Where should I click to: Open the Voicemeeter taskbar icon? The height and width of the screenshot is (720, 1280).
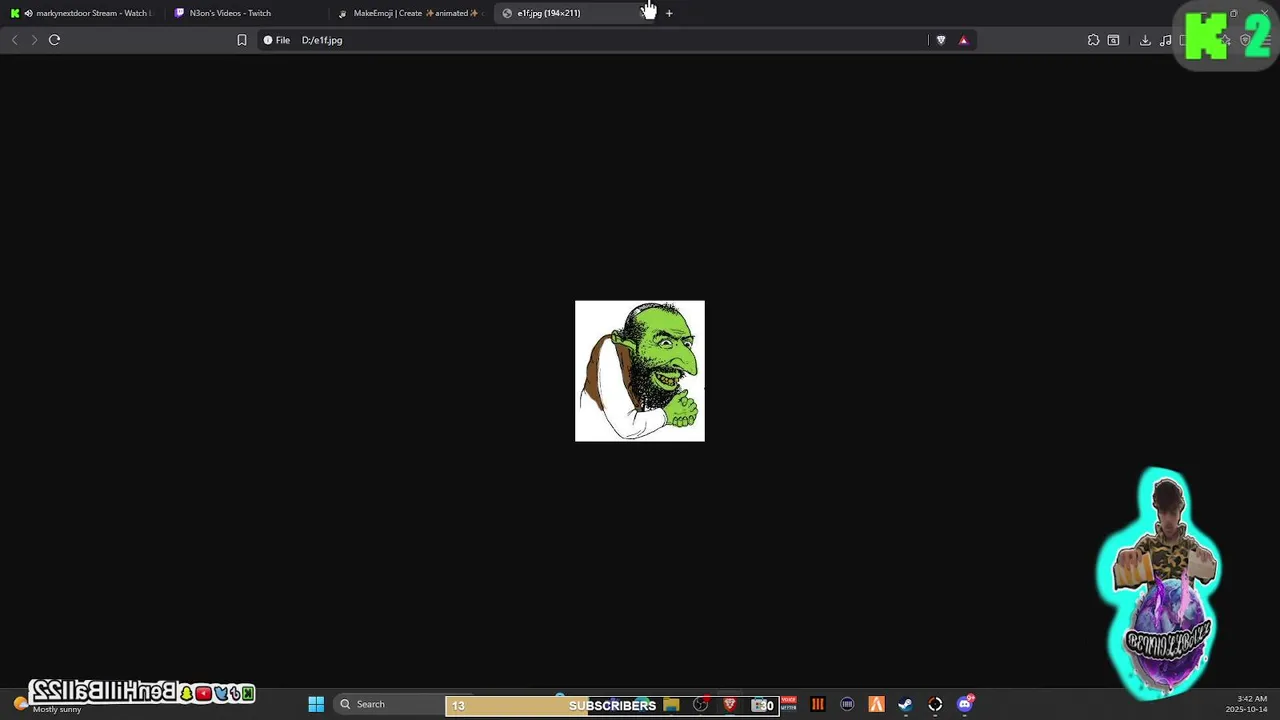tap(788, 704)
